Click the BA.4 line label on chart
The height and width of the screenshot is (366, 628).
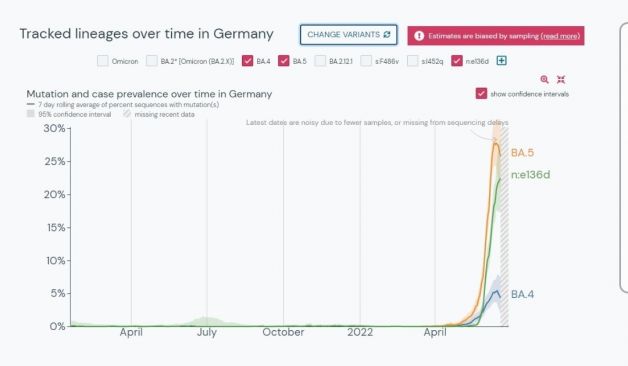point(522,294)
